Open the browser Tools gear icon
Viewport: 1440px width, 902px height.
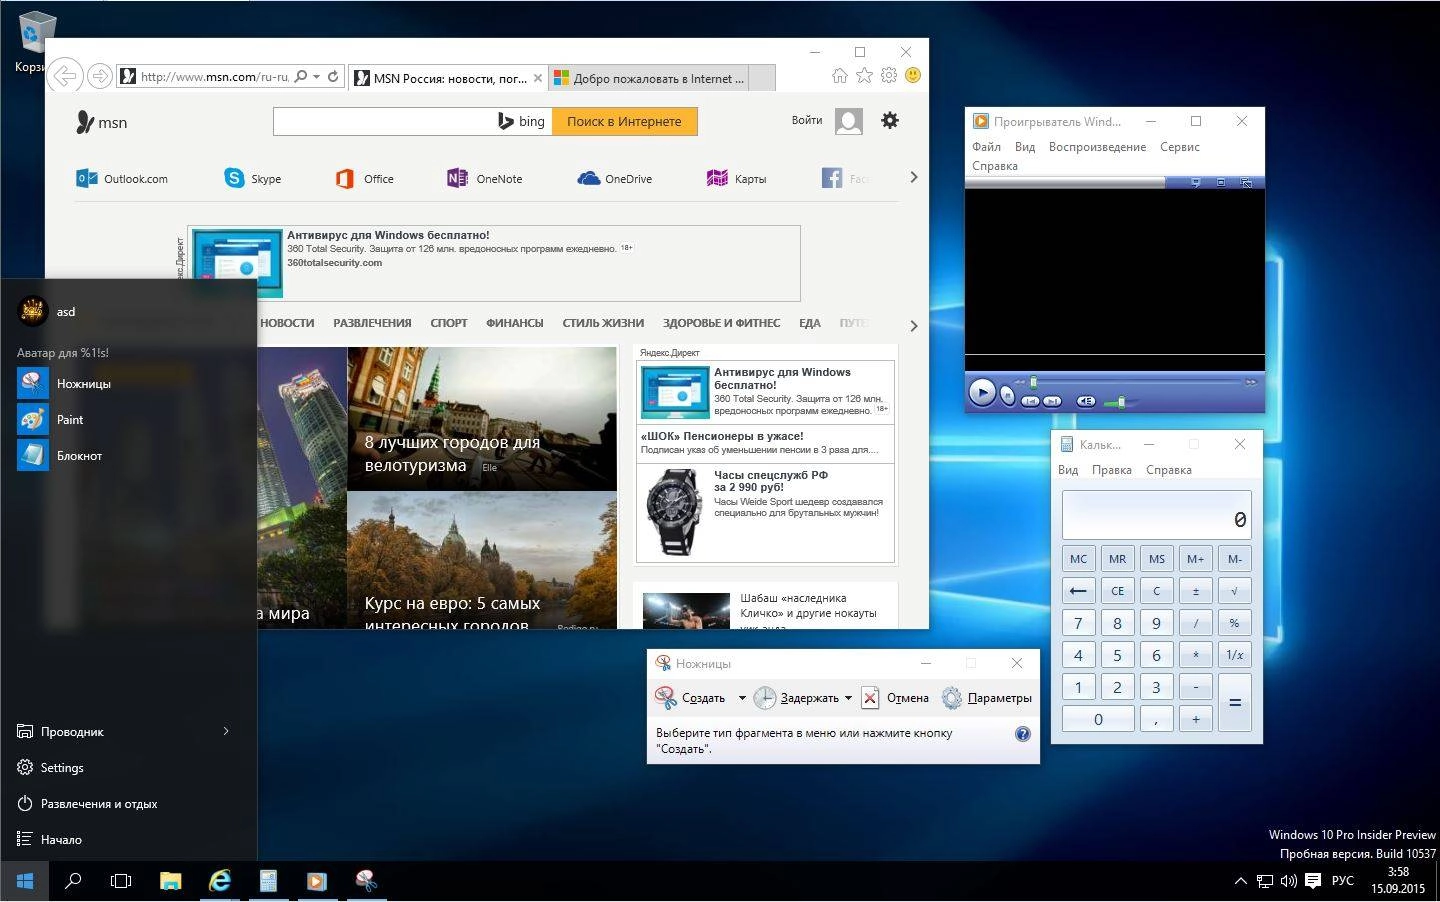coord(888,75)
